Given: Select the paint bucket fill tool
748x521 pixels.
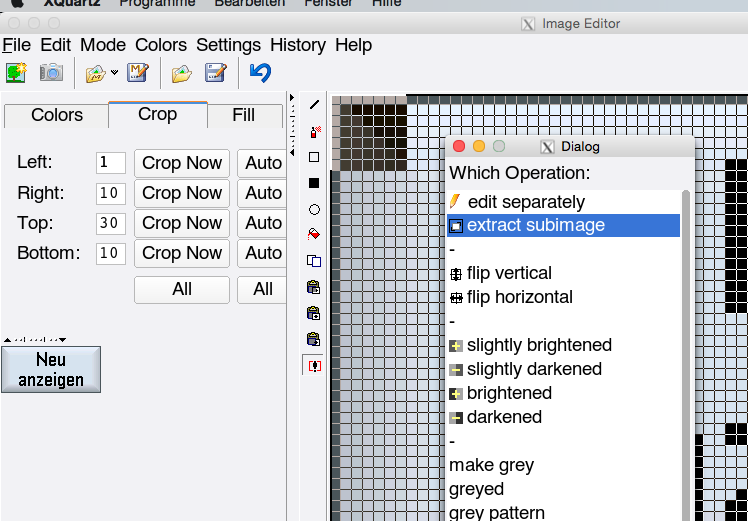Looking at the screenshot, I should pos(314,235).
